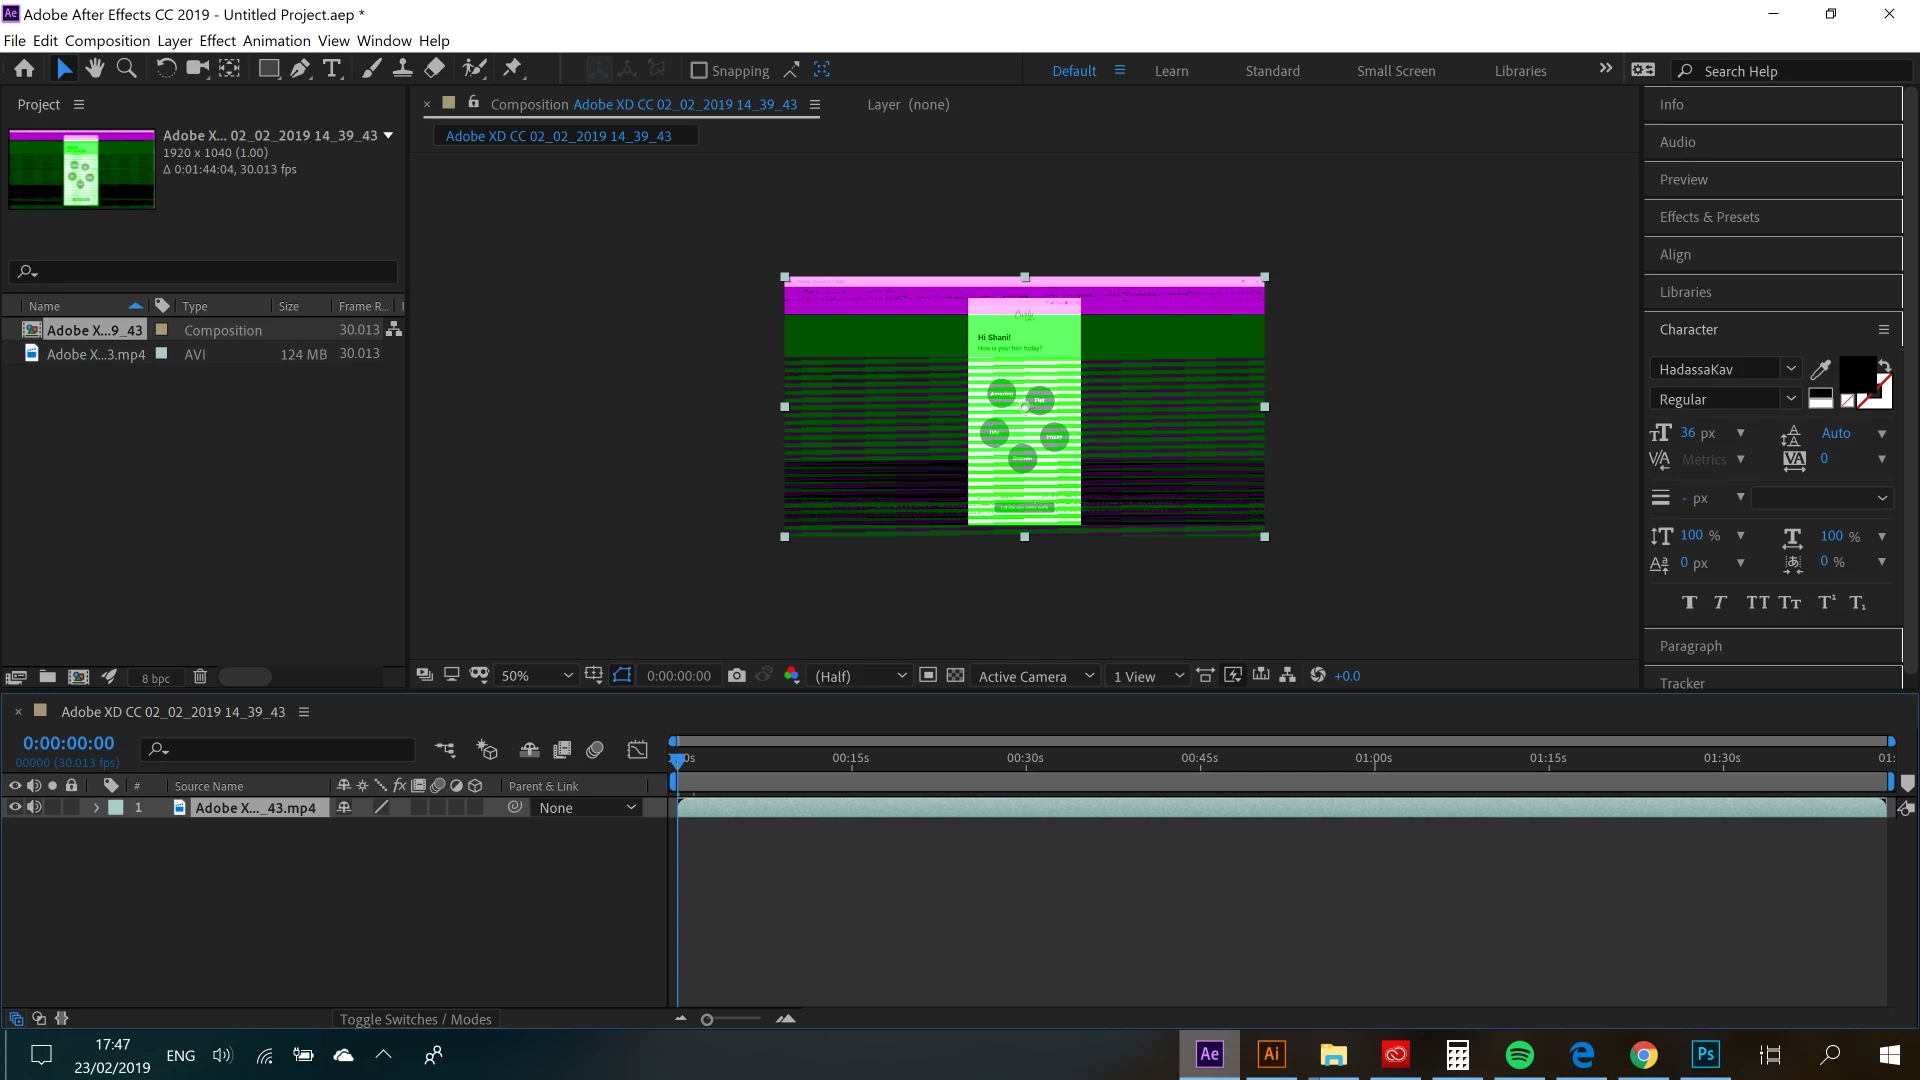Image resolution: width=1920 pixels, height=1080 pixels.
Task: Enable the Snapping checkbox
Action: point(699,70)
